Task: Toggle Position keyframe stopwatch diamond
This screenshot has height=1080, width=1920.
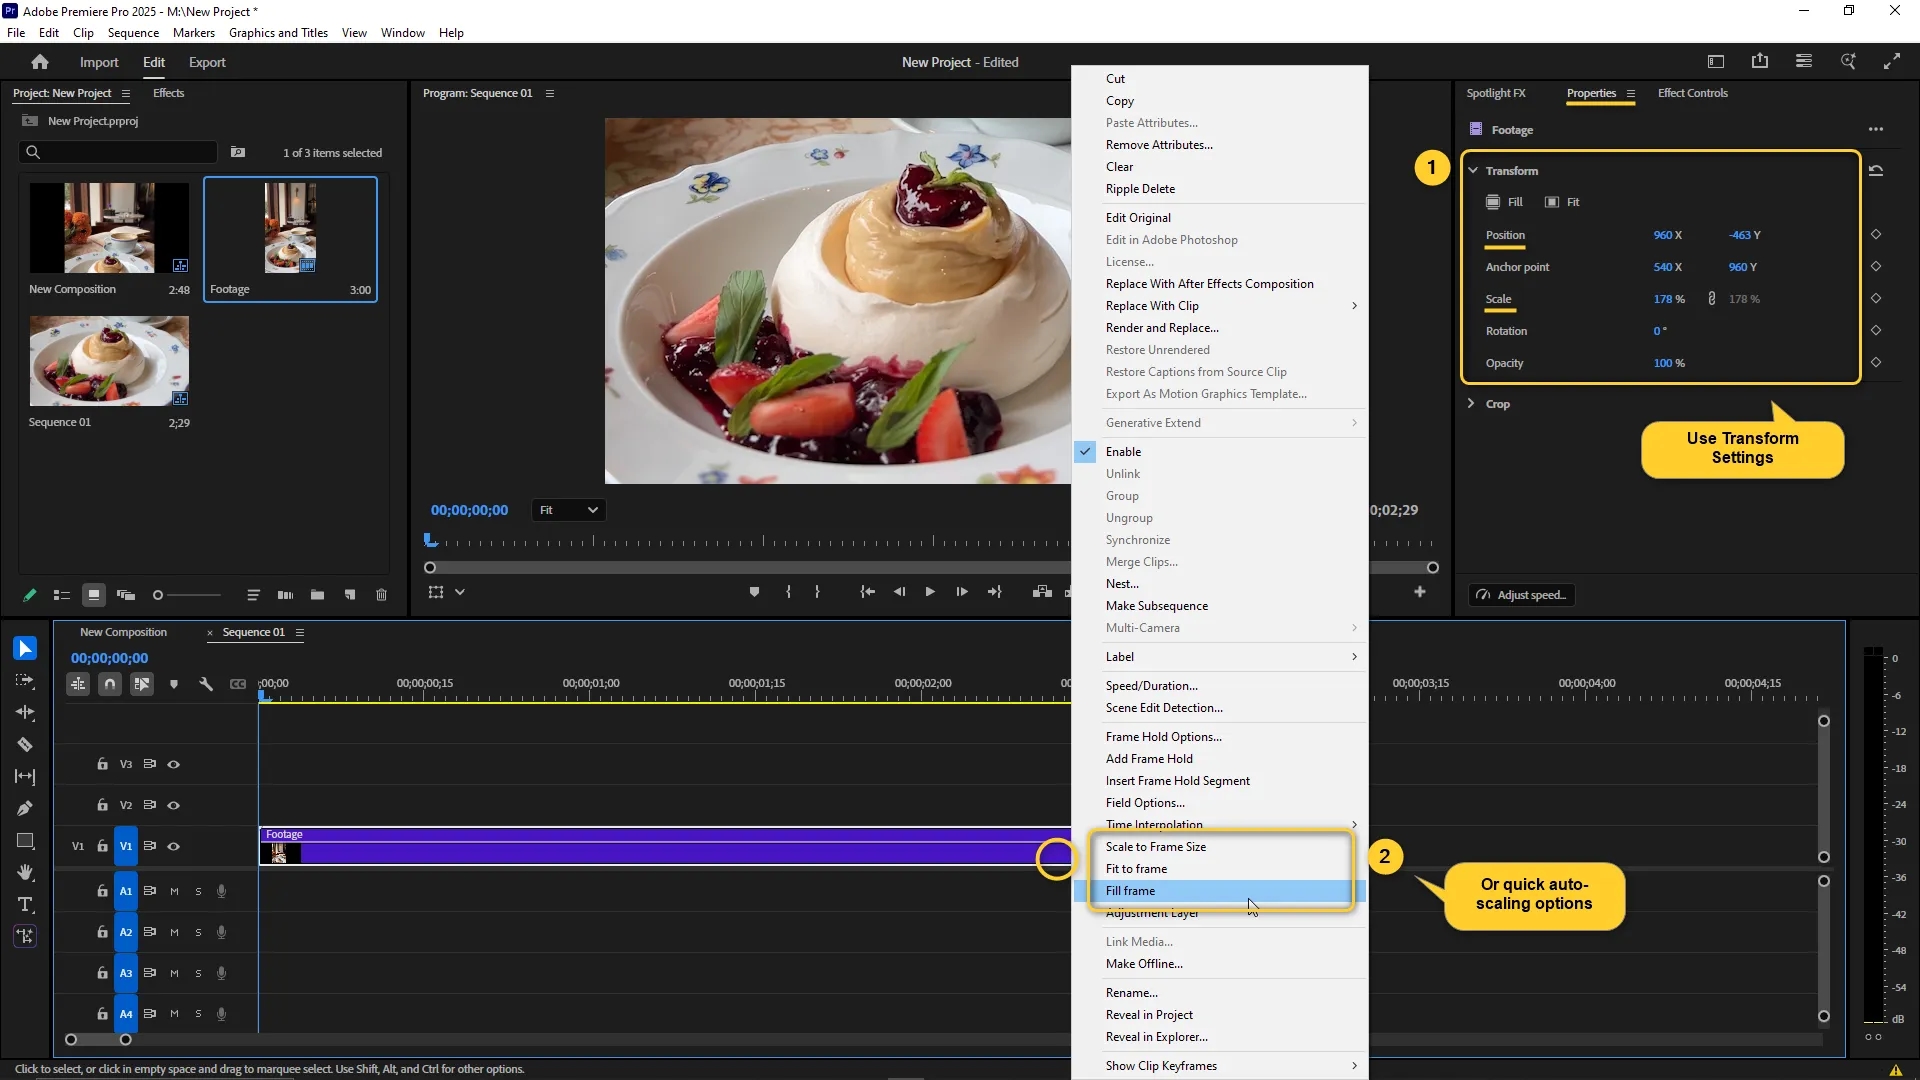Action: (x=1876, y=235)
